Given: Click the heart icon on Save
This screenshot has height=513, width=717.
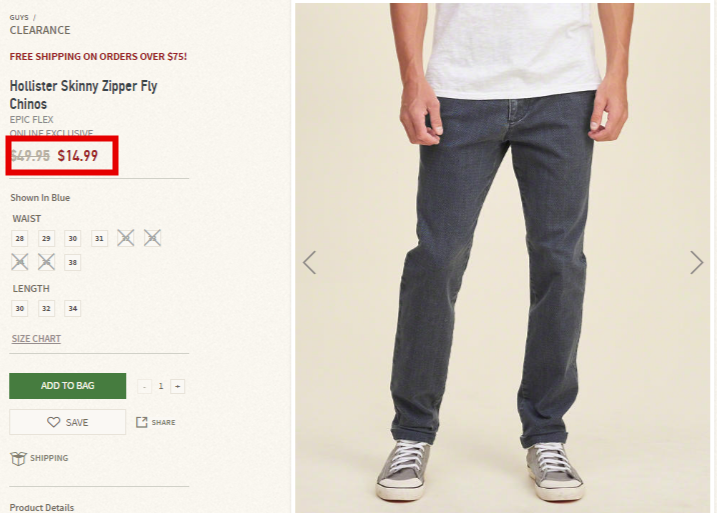Looking at the screenshot, I should 54,422.
